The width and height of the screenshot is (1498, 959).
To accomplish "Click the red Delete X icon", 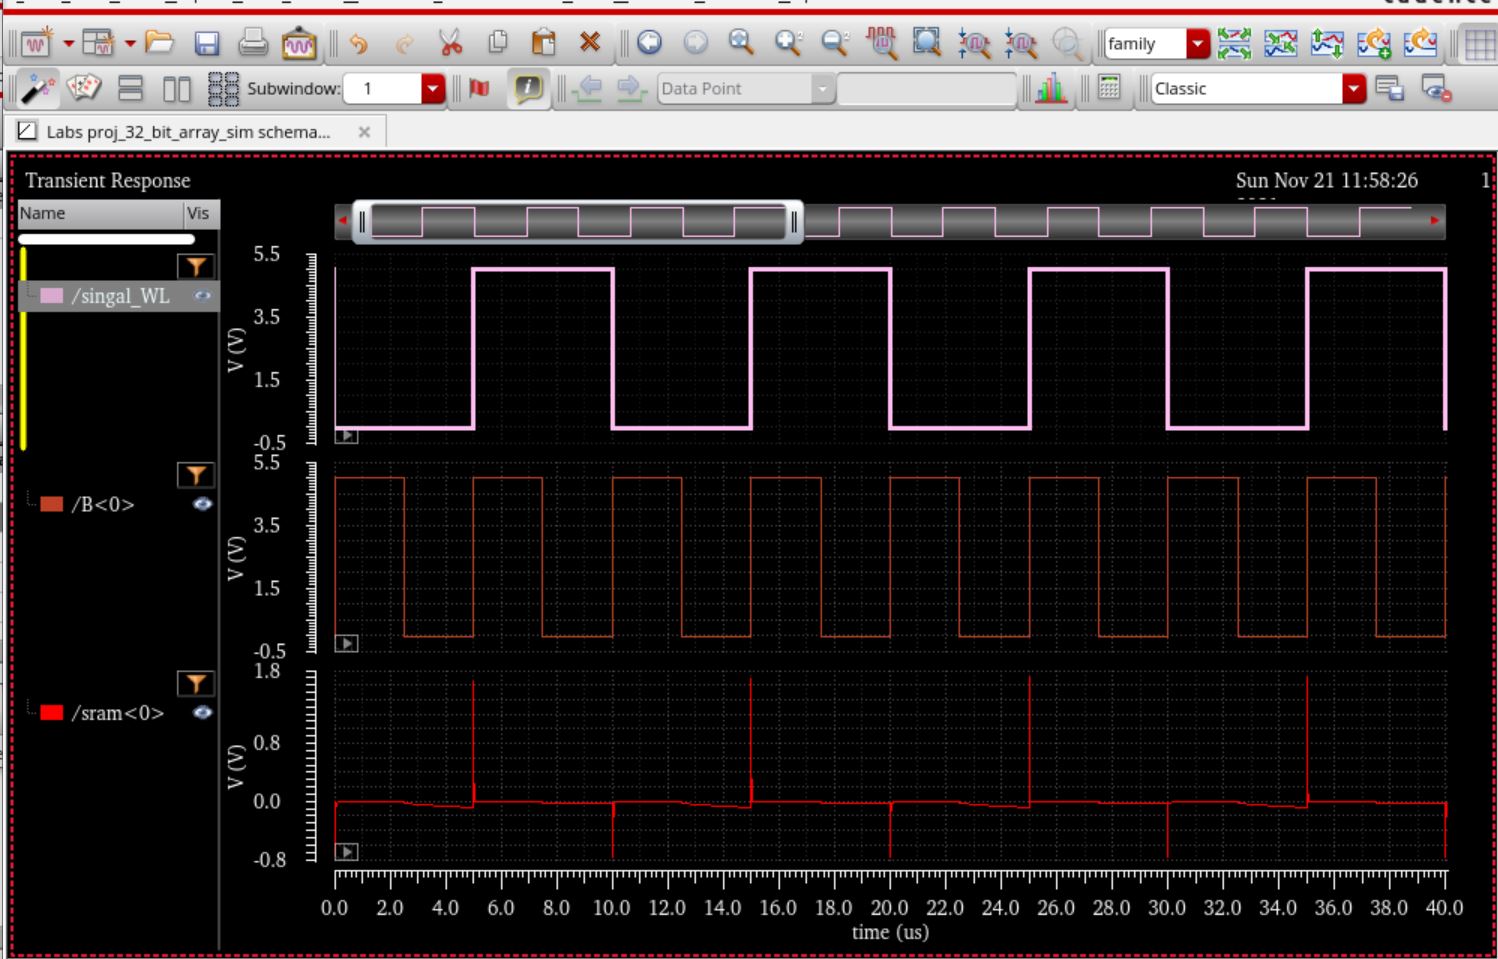I will pyautogui.click(x=590, y=43).
